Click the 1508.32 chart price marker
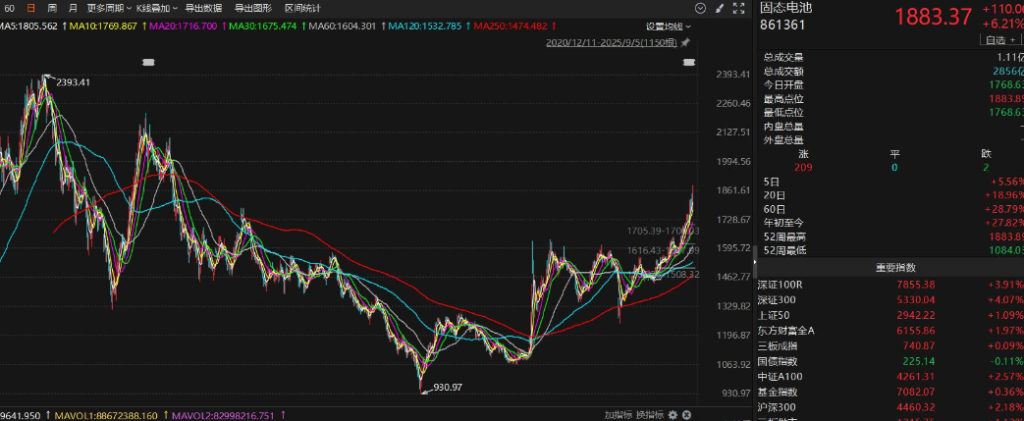The width and height of the screenshot is (1024, 421). tap(683, 275)
